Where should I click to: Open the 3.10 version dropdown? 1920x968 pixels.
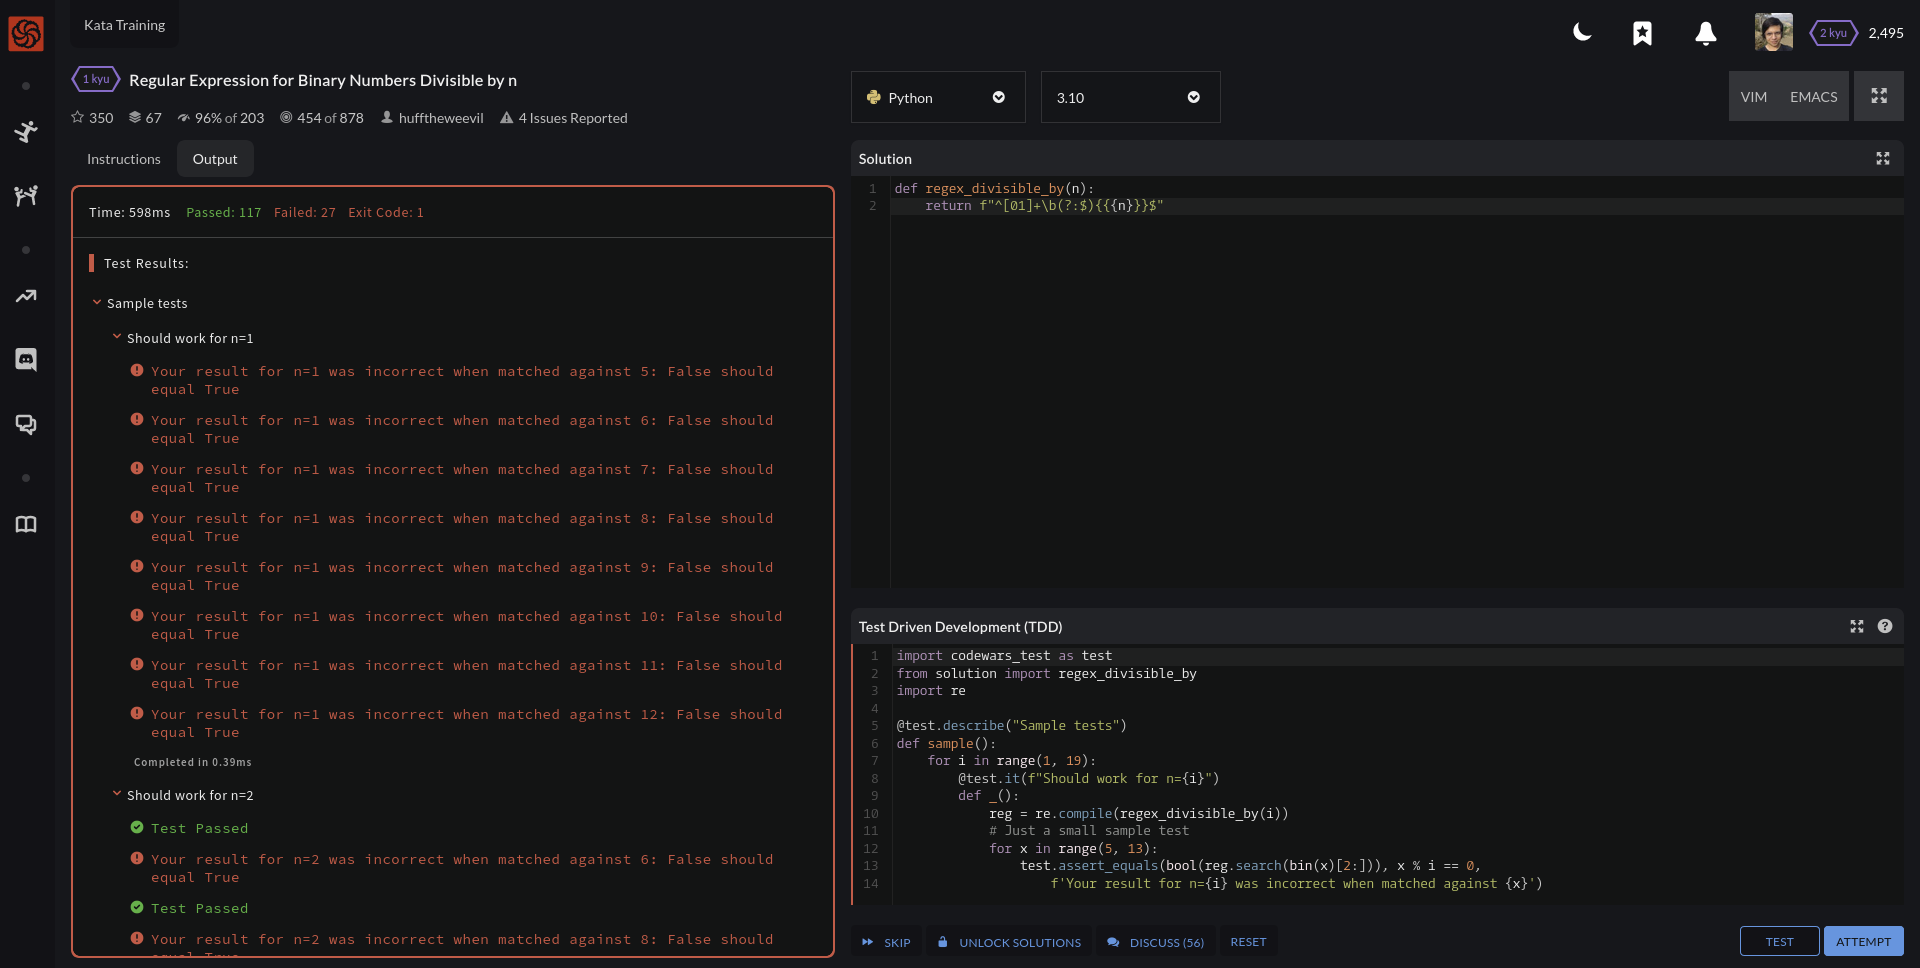click(x=1129, y=97)
